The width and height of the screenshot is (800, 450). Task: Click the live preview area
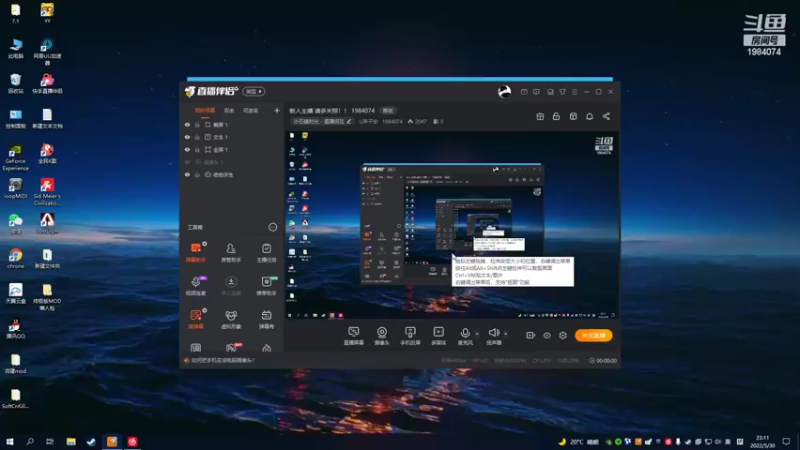click(451, 225)
